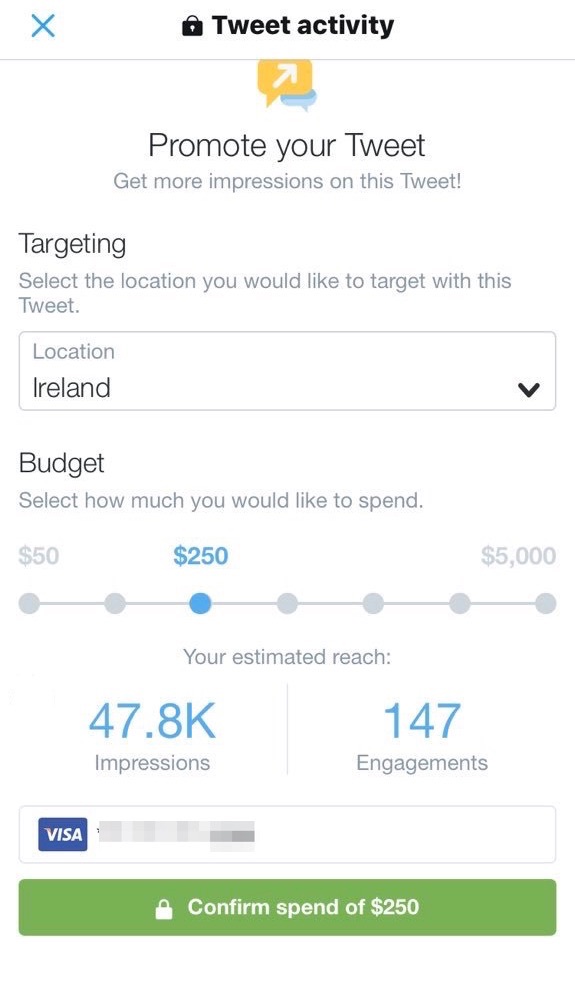
Task: Confirm spend of $250
Action: pos(287,907)
